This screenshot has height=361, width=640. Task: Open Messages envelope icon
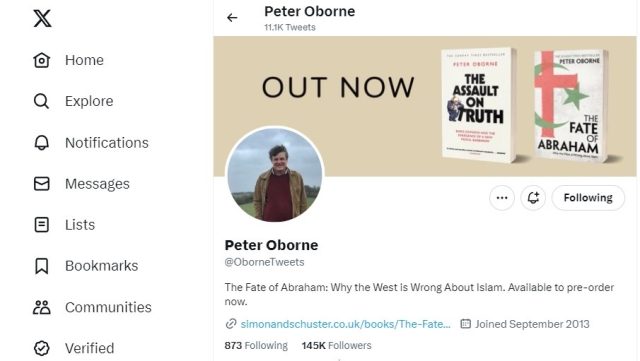[x=41, y=184]
